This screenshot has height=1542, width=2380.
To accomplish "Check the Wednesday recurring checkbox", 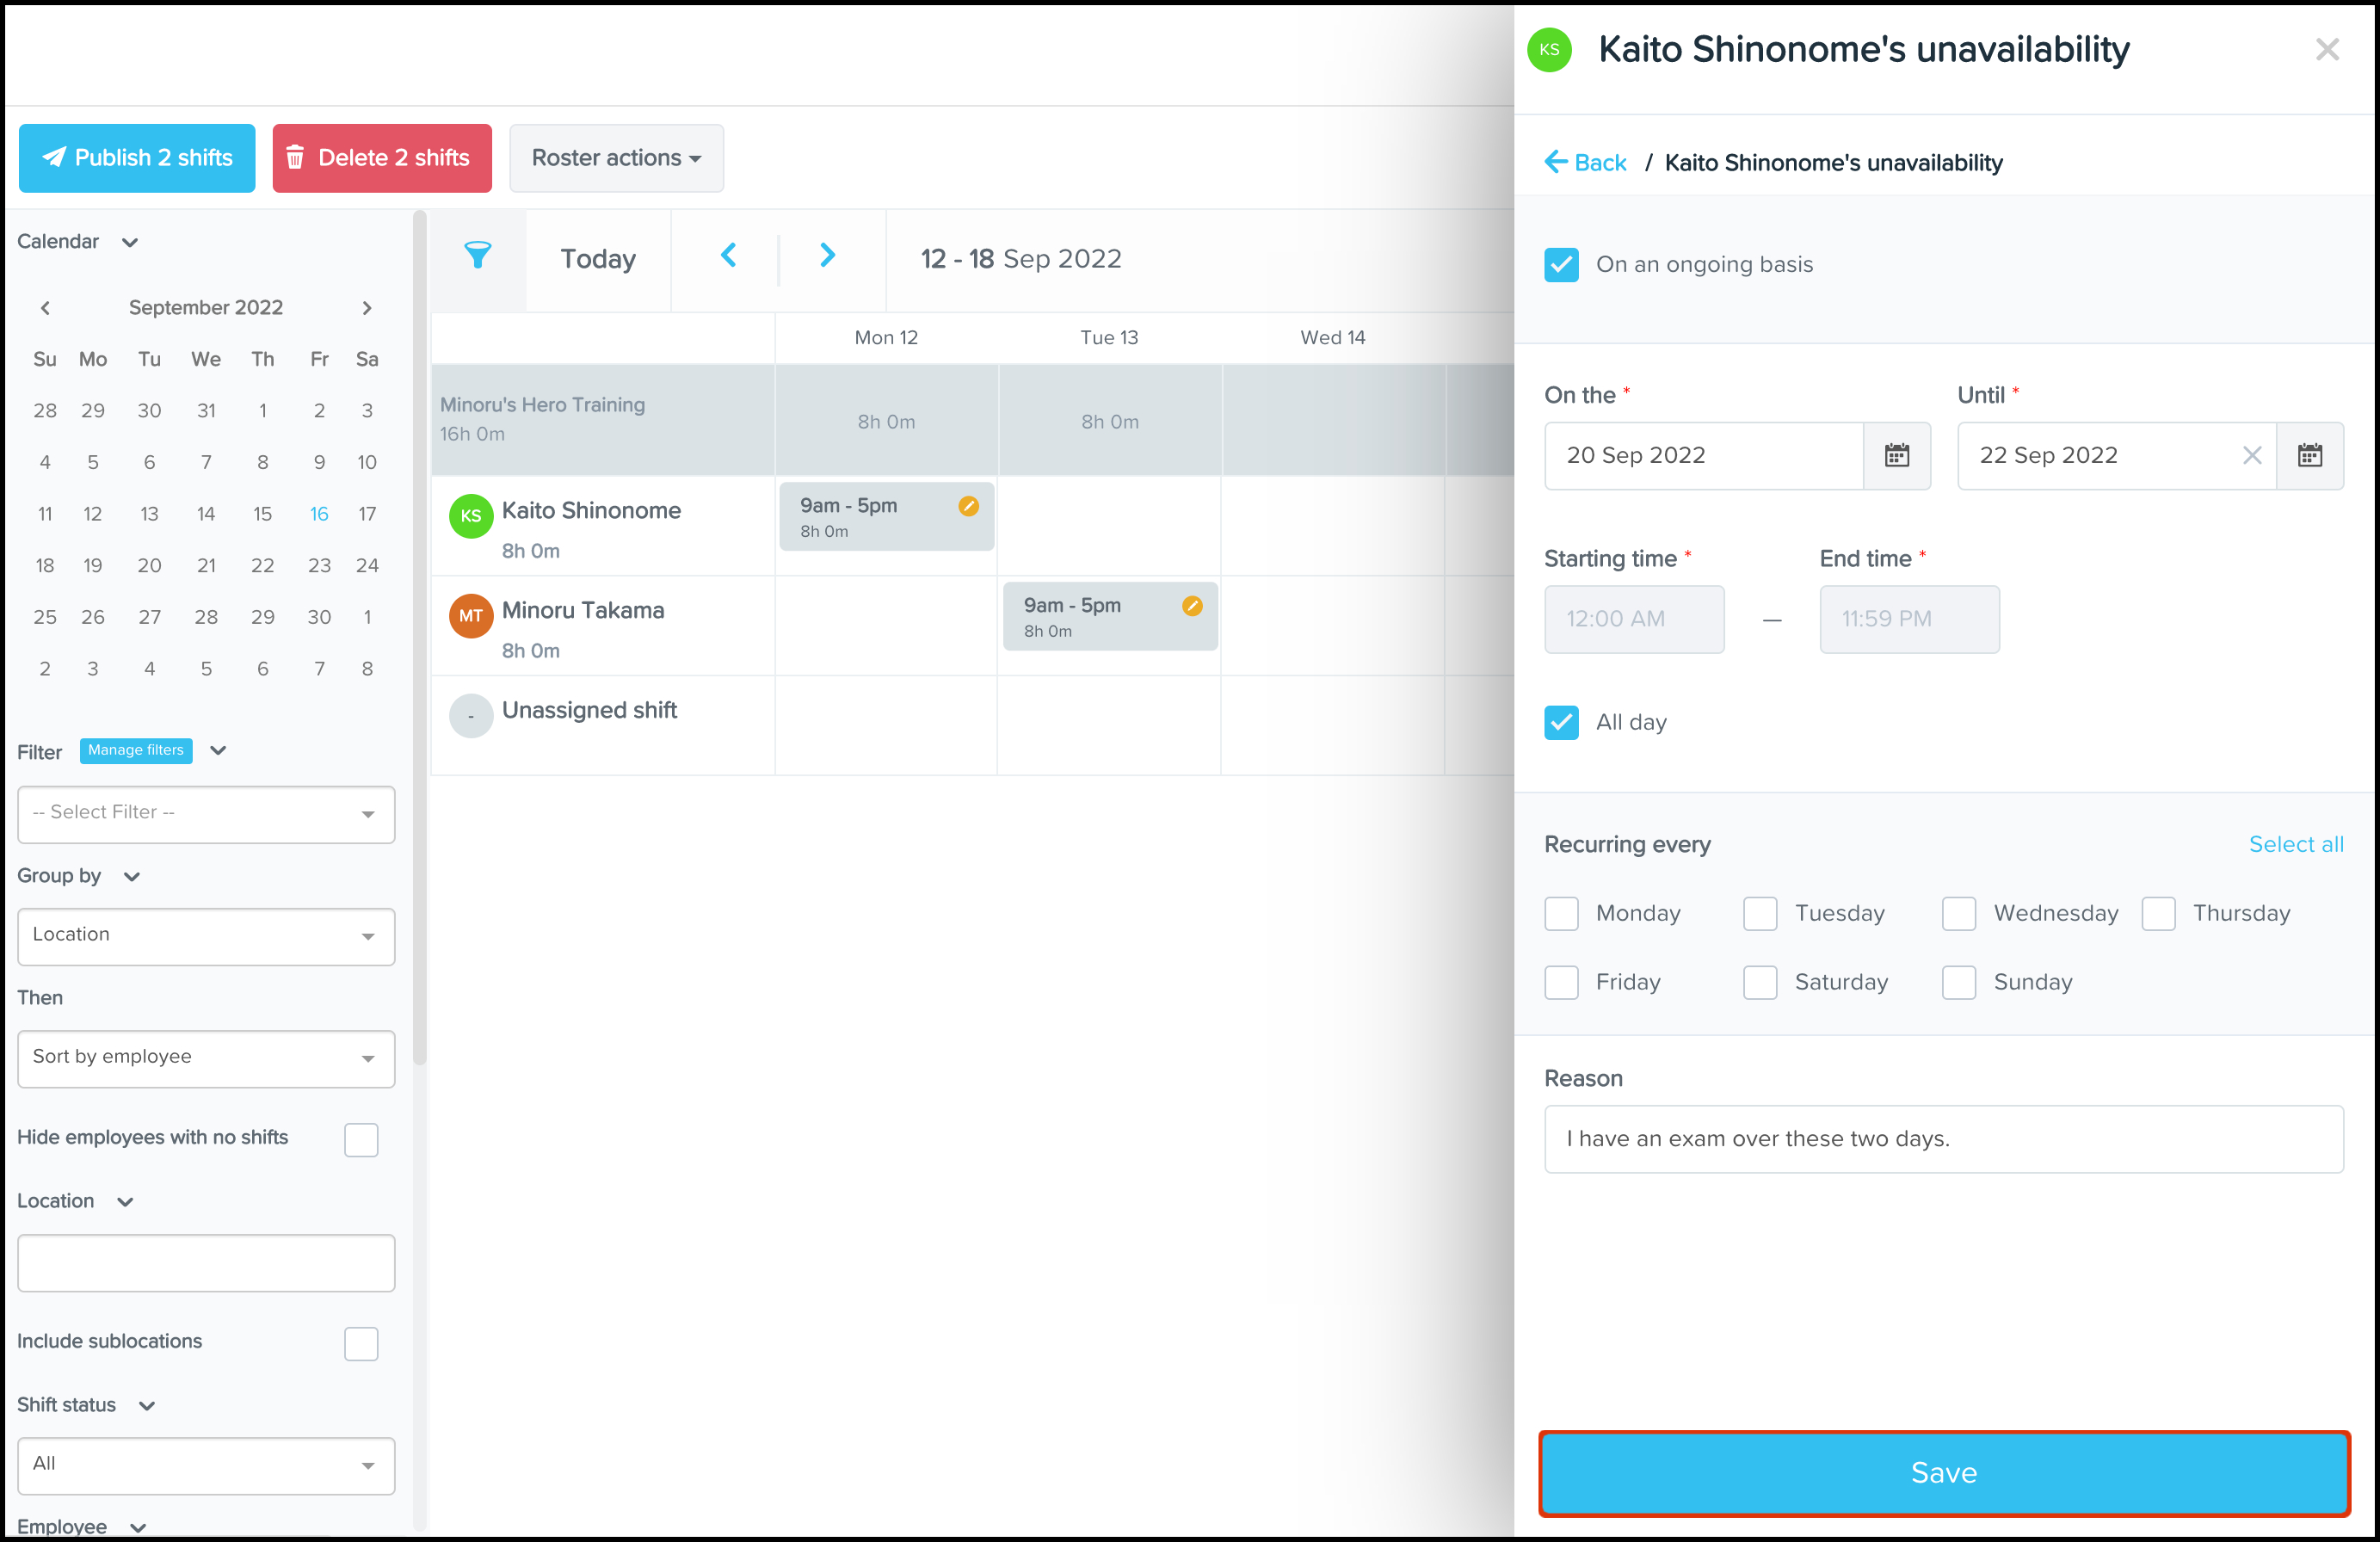I will (1958, 913).
